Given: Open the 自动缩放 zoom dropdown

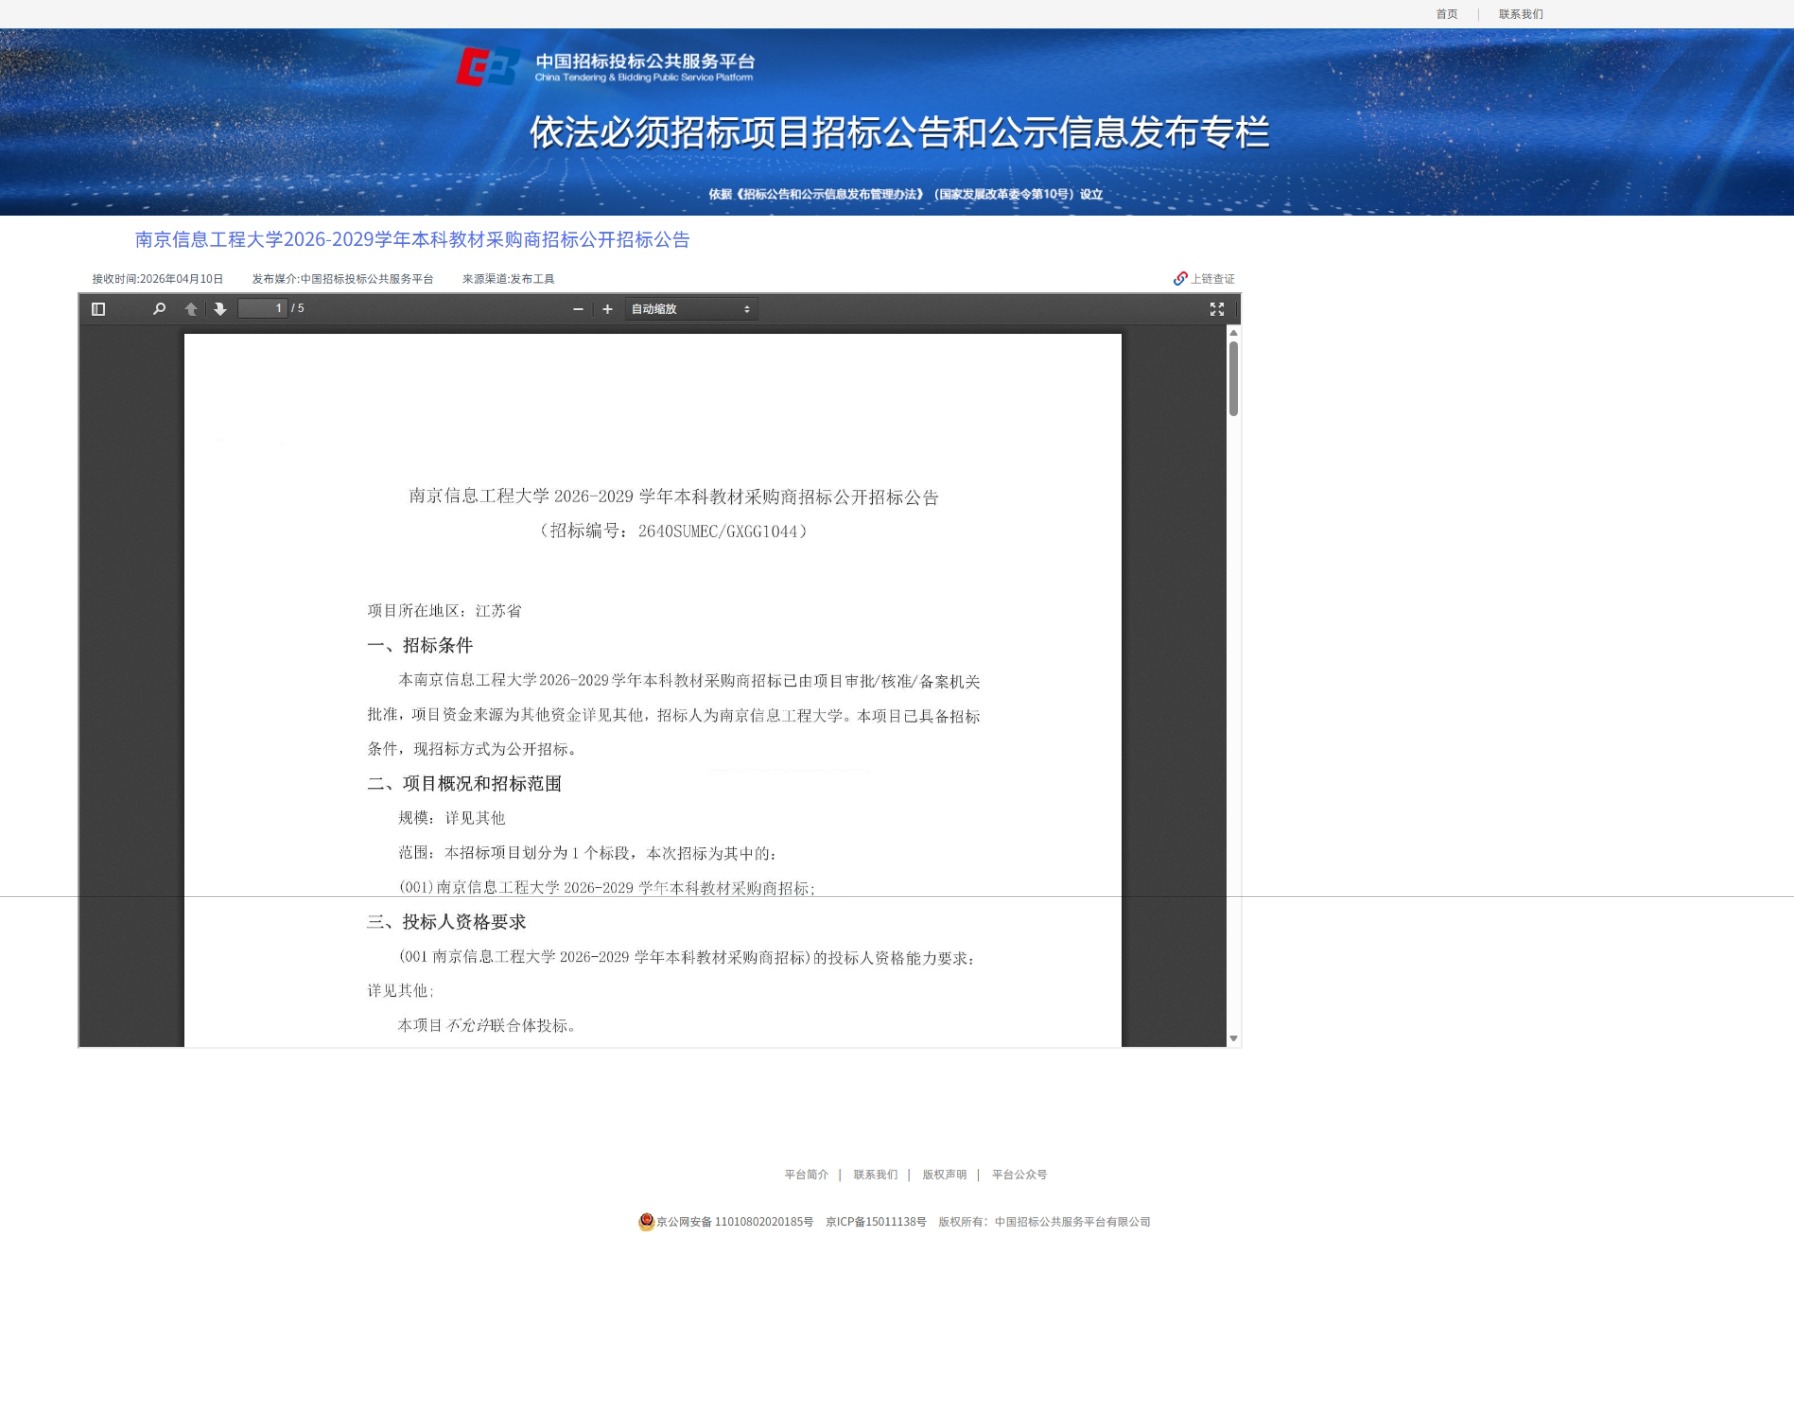Looking at the screenshot, I should 691,309.
